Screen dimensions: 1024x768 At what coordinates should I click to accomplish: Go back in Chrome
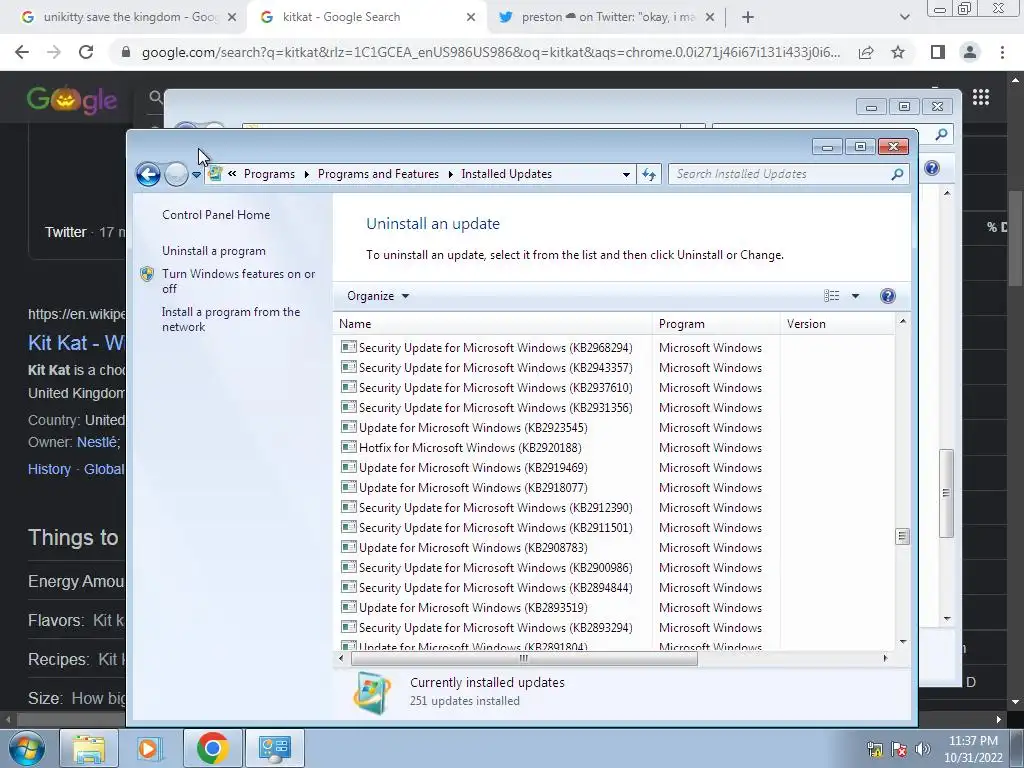pyautogui.click(x=22, y=52)
